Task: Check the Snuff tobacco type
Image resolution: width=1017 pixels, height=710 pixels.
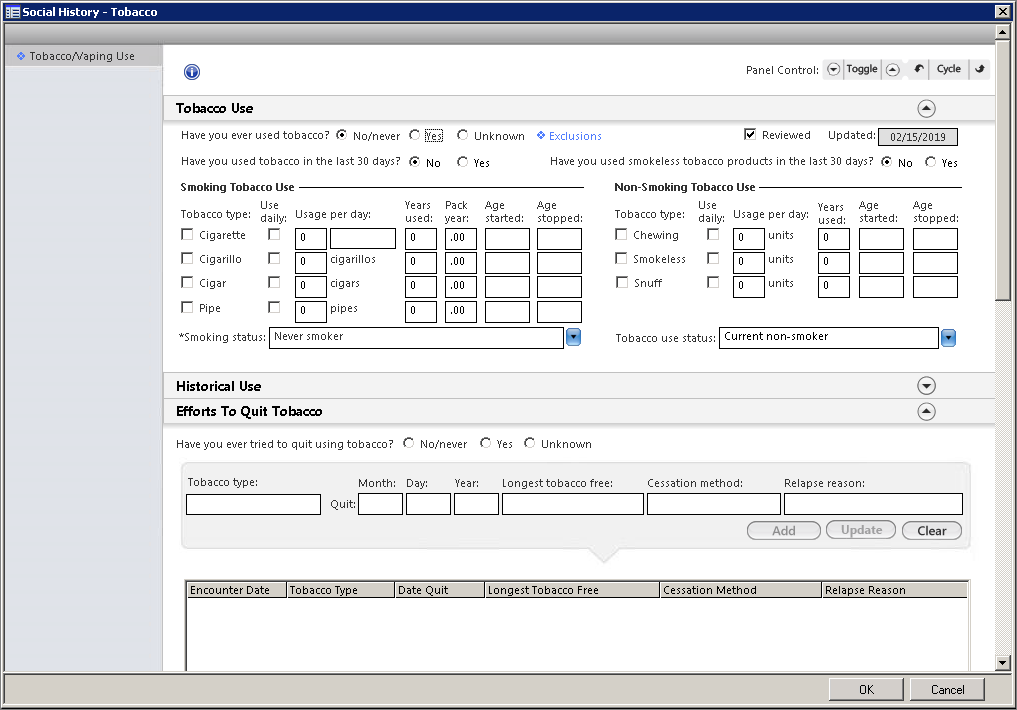Action: 621,282
